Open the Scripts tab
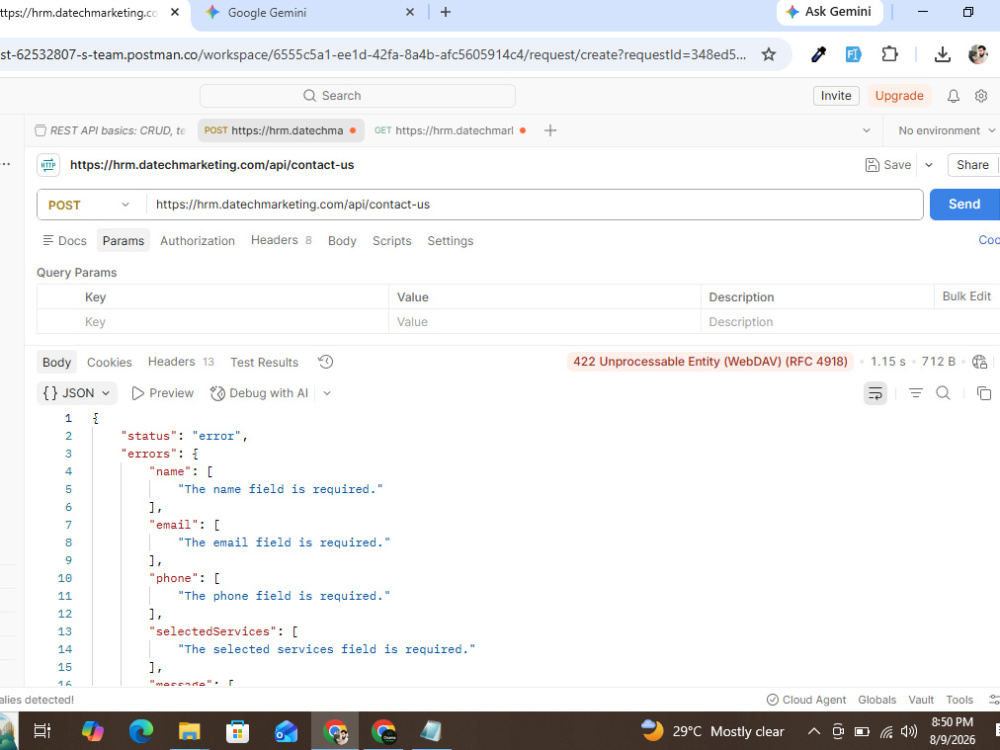Viewport: 1000px width, 750px height. [x=392, y=241]
